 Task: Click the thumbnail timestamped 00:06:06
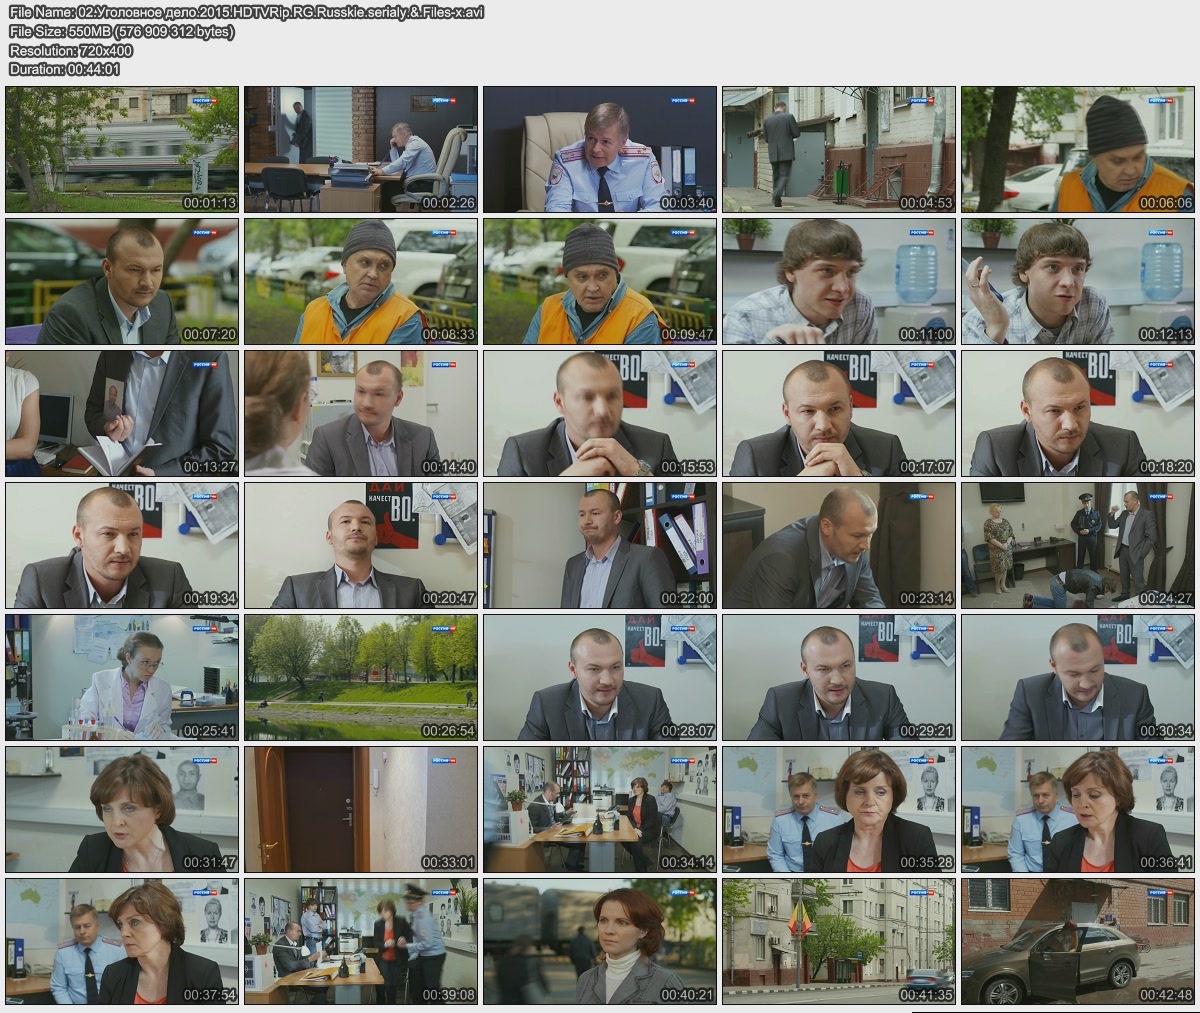[x=1078, y=149]
